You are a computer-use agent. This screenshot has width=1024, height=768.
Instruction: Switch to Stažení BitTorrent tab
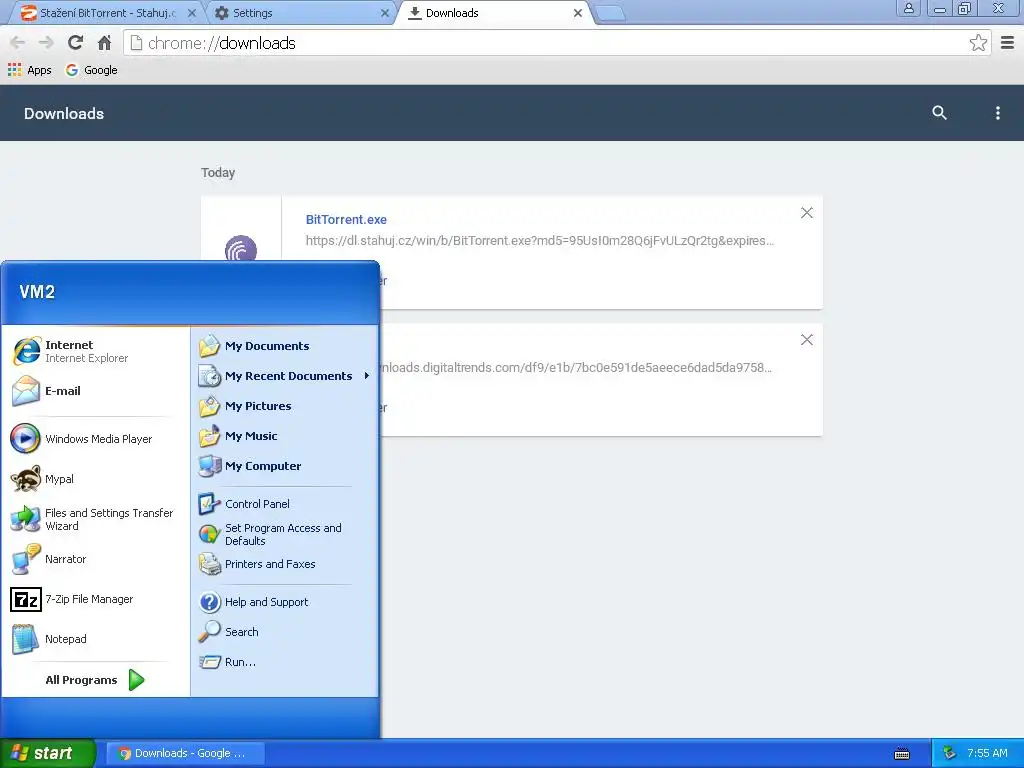(x=106, y=13)
